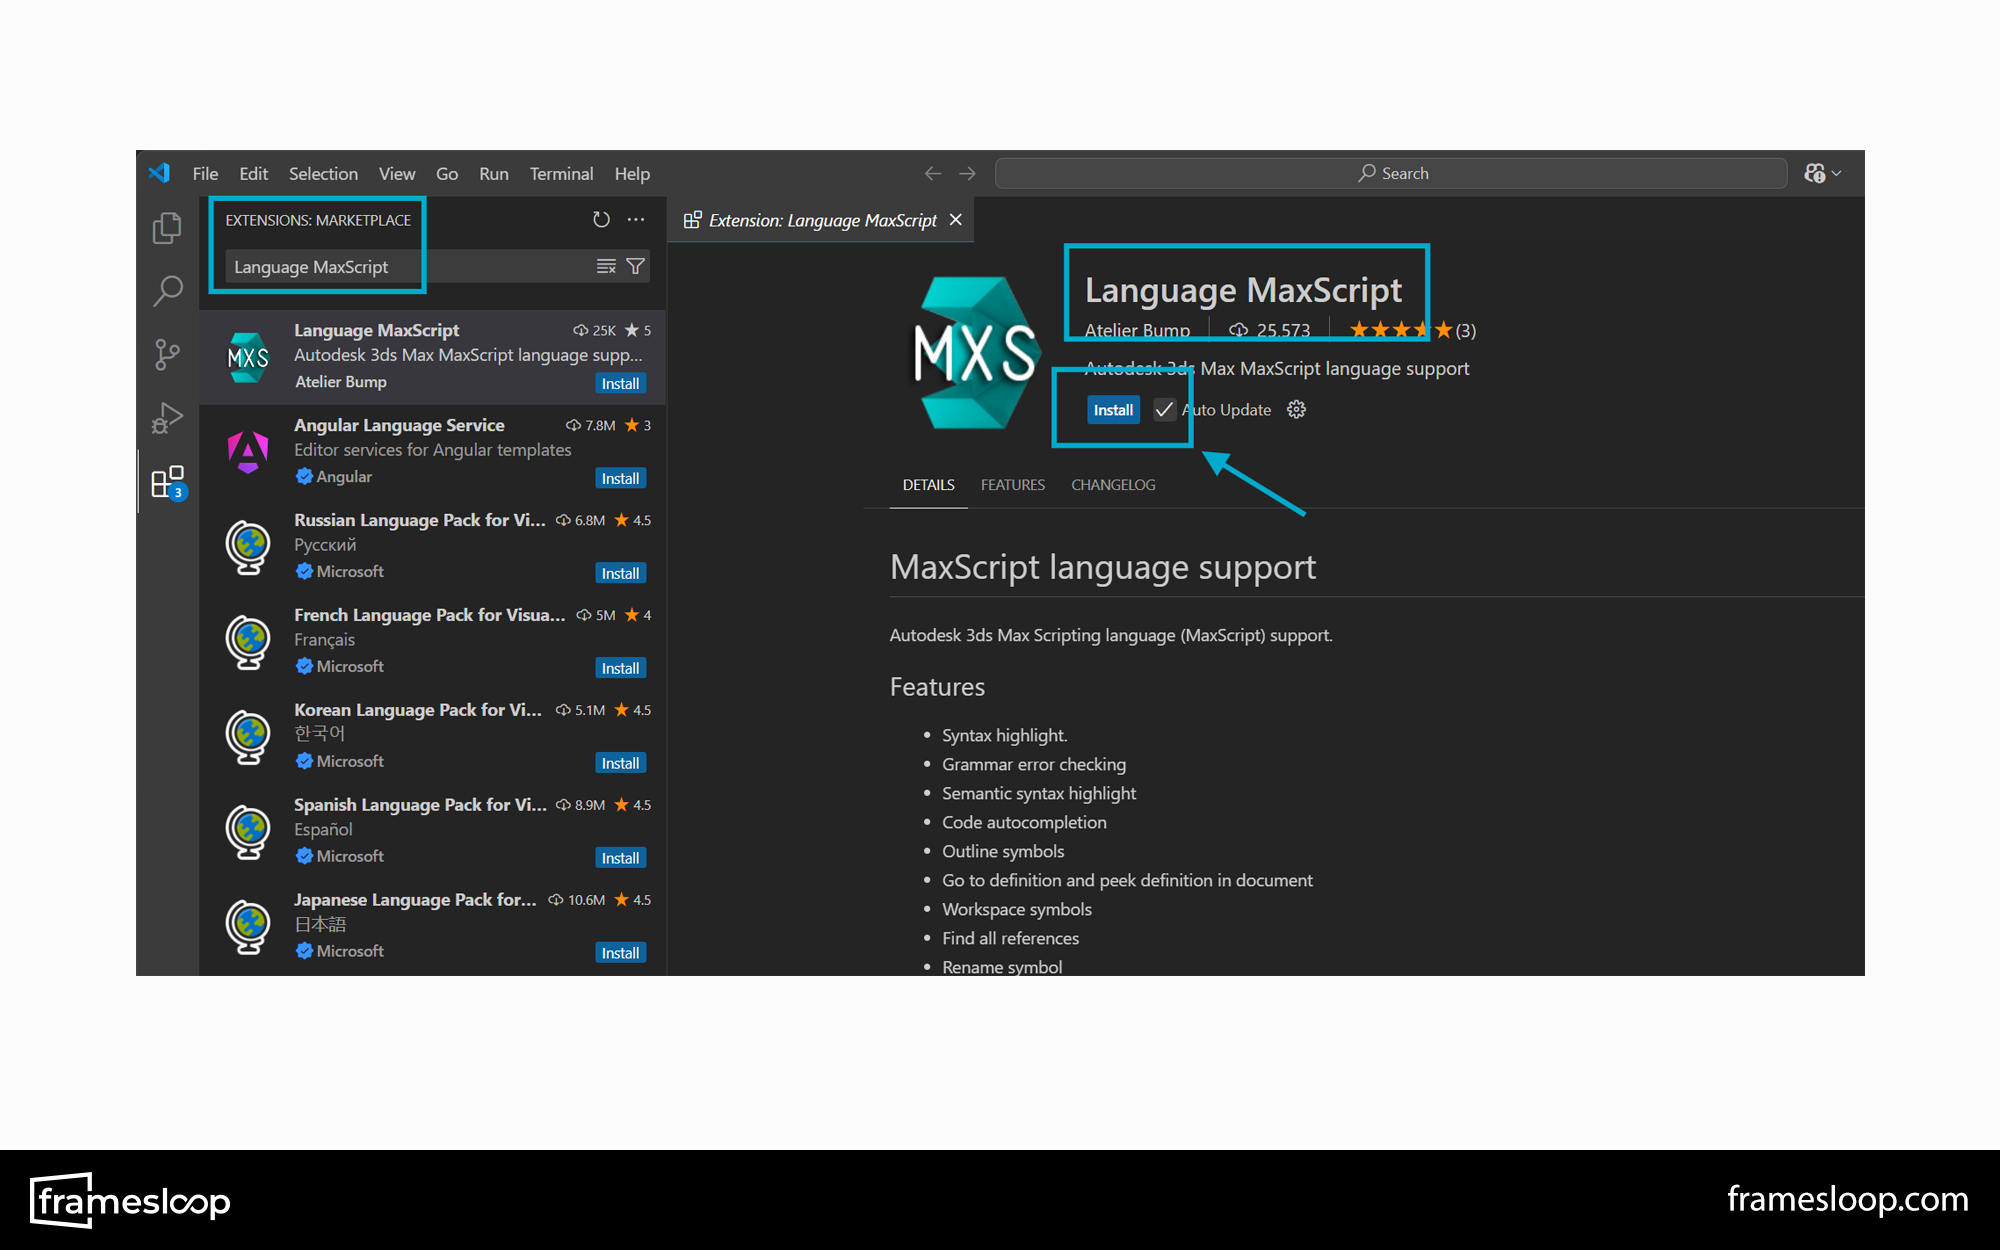Screen dimensions: 2000x1250
Task: Select the Extension: Language MaxScript editor tab
Action: [821, 220]
